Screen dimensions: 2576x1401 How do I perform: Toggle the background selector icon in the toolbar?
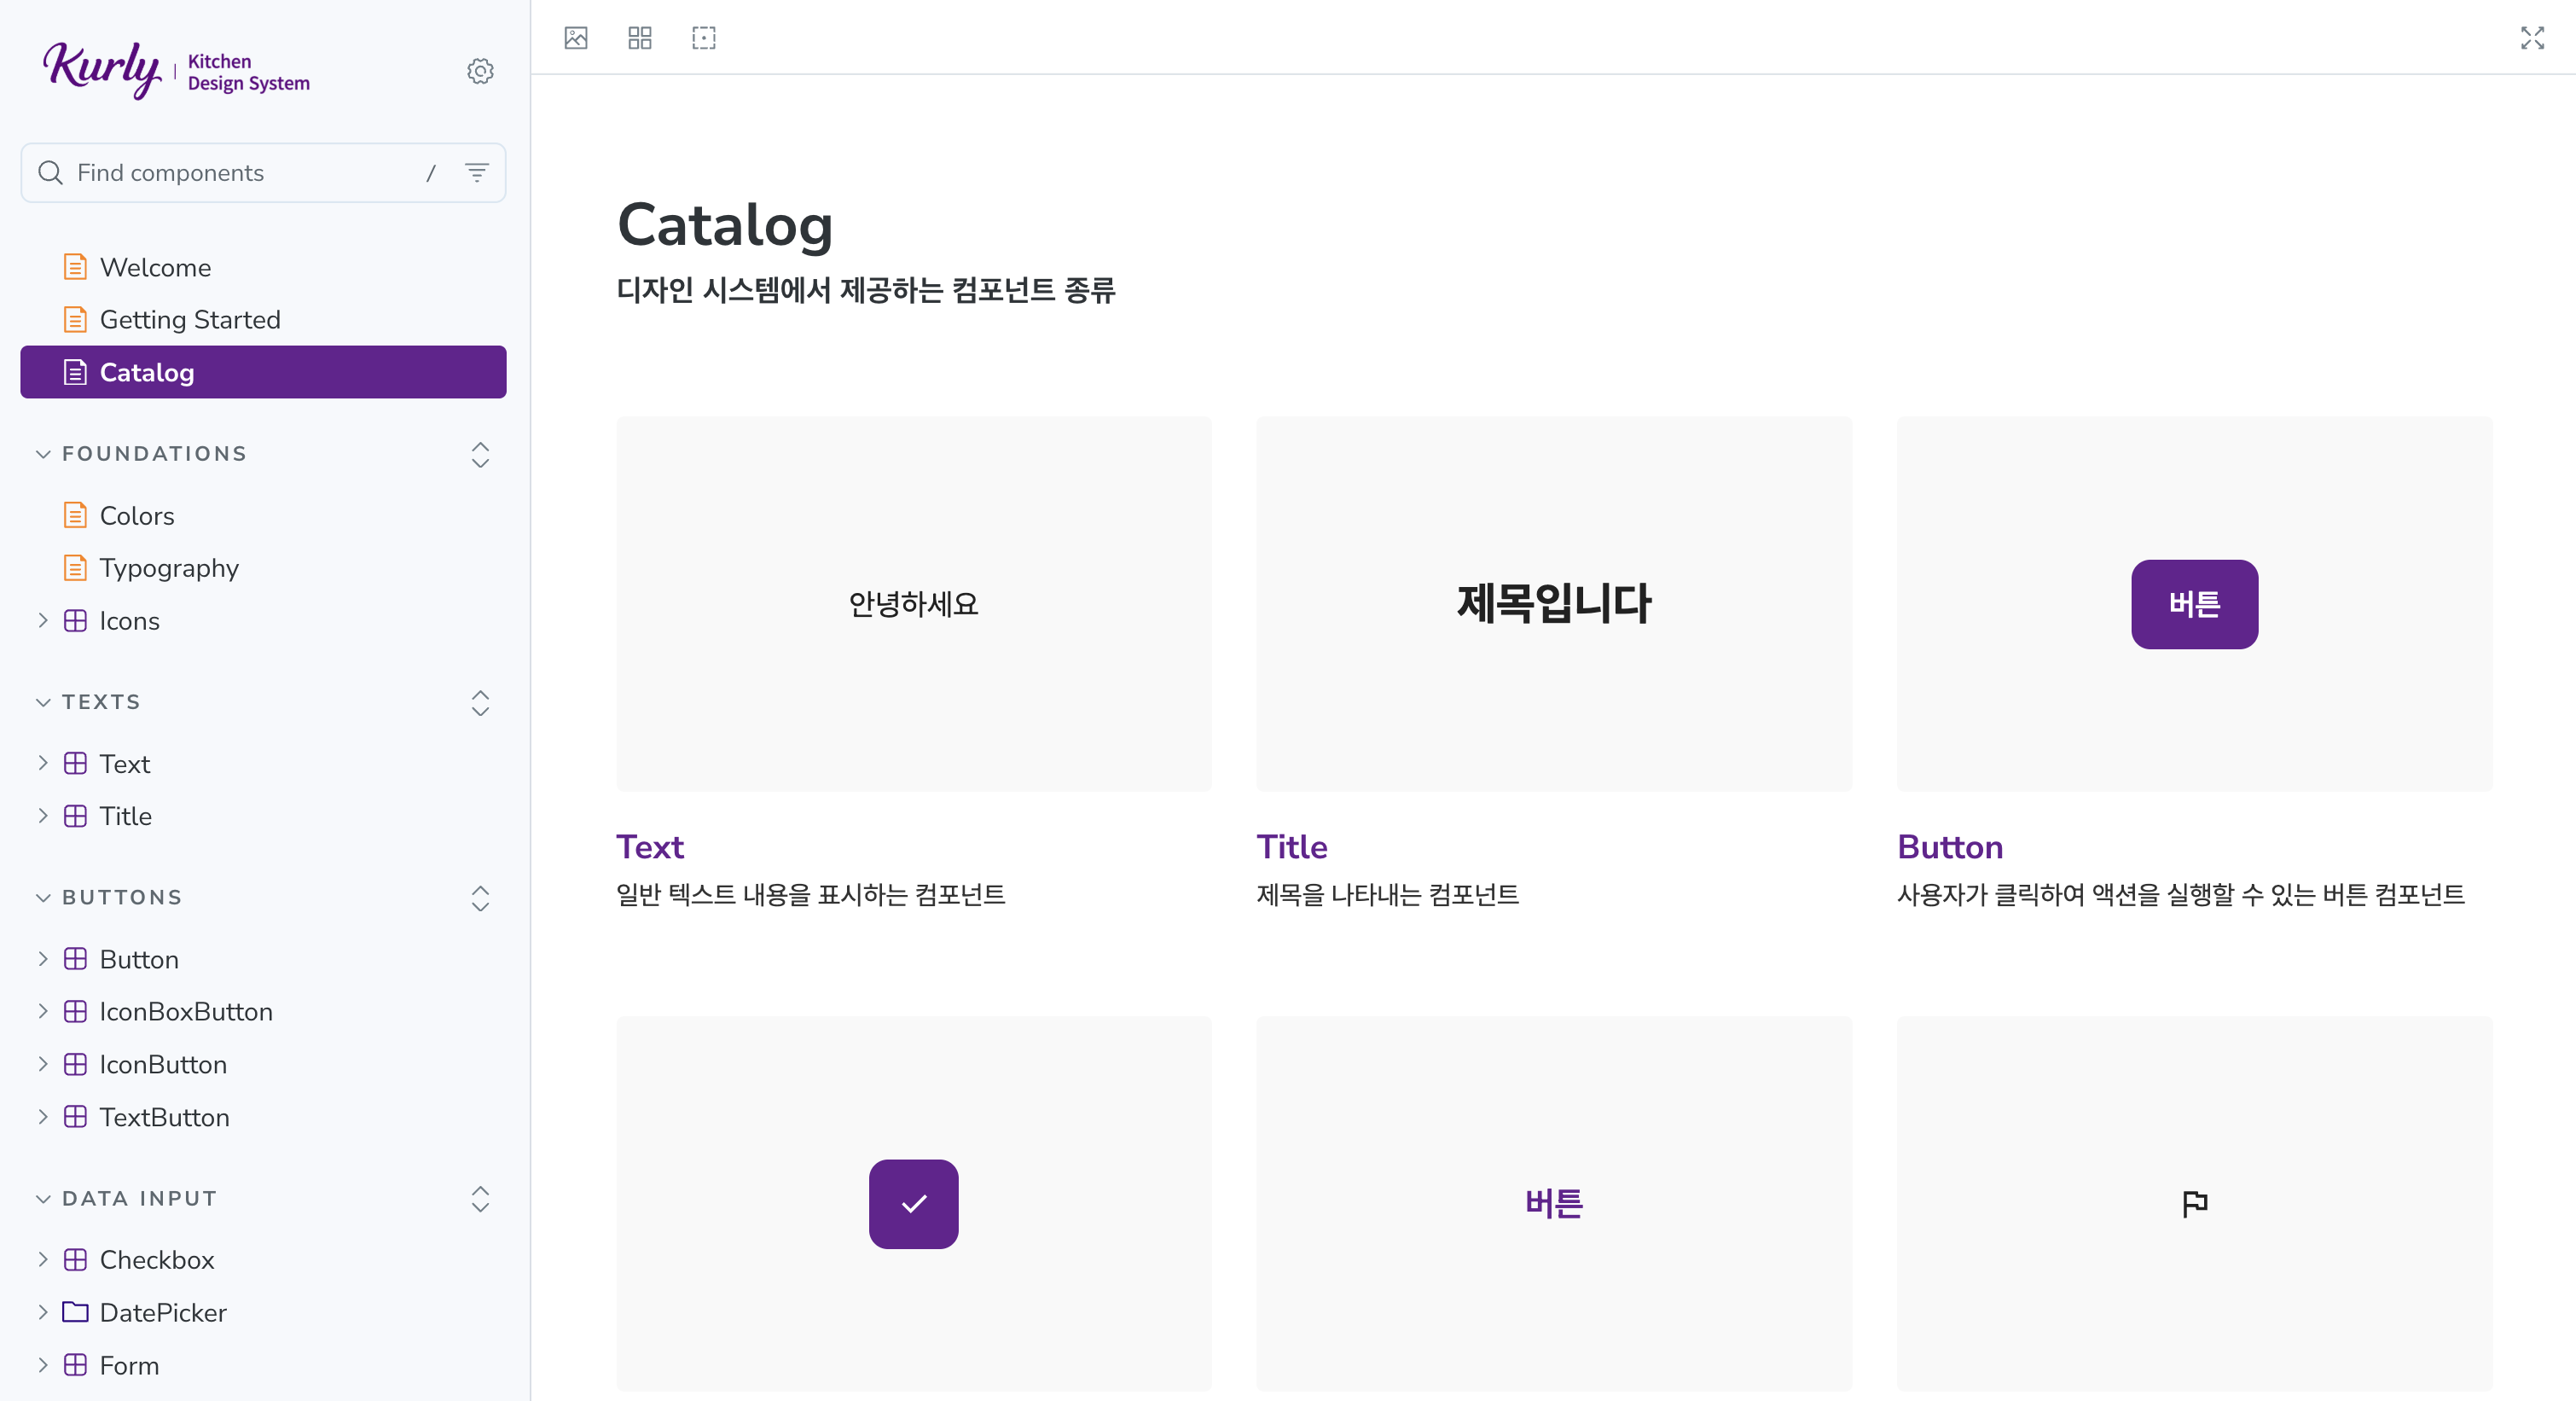tap(576, 37)
